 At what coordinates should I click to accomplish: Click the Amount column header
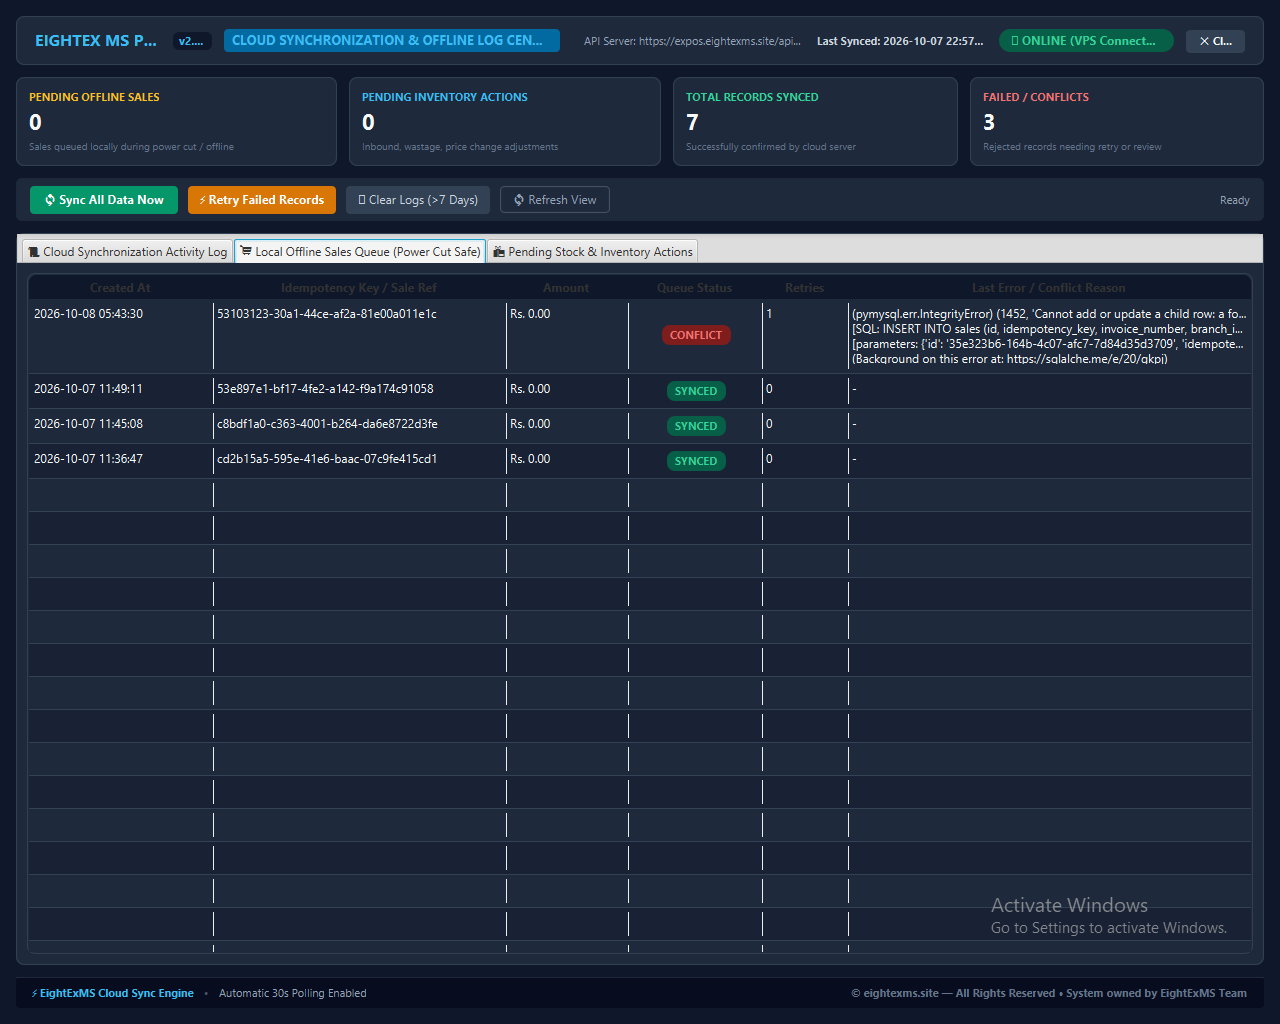[566, 288]
